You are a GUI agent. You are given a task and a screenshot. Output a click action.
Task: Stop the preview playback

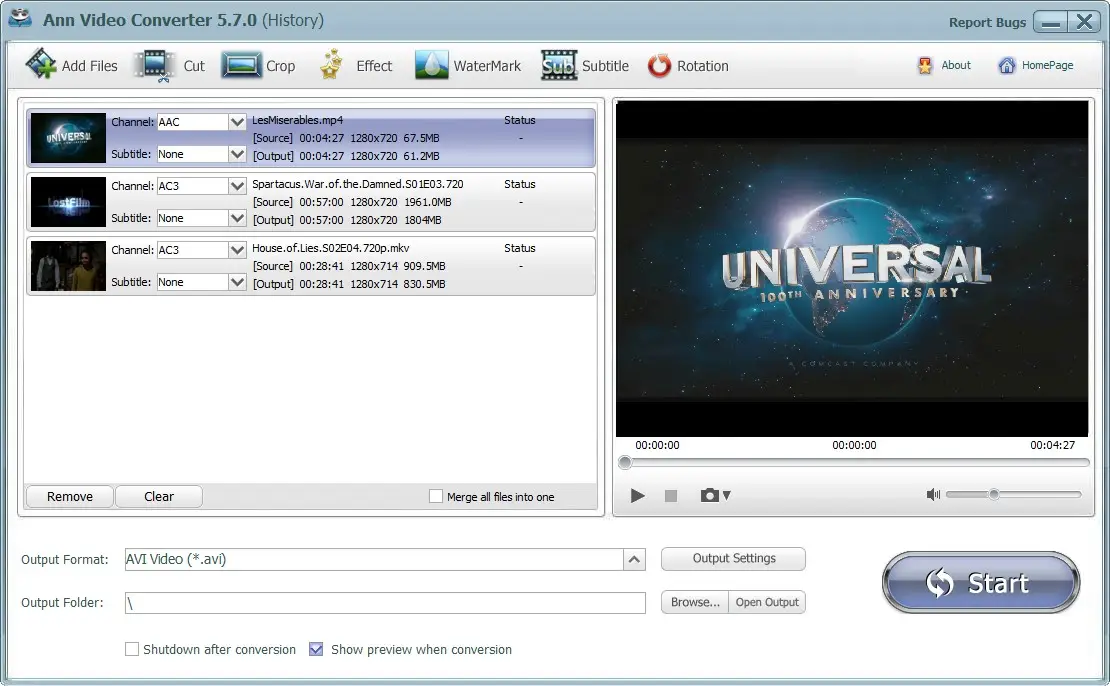tap(671, 496)
